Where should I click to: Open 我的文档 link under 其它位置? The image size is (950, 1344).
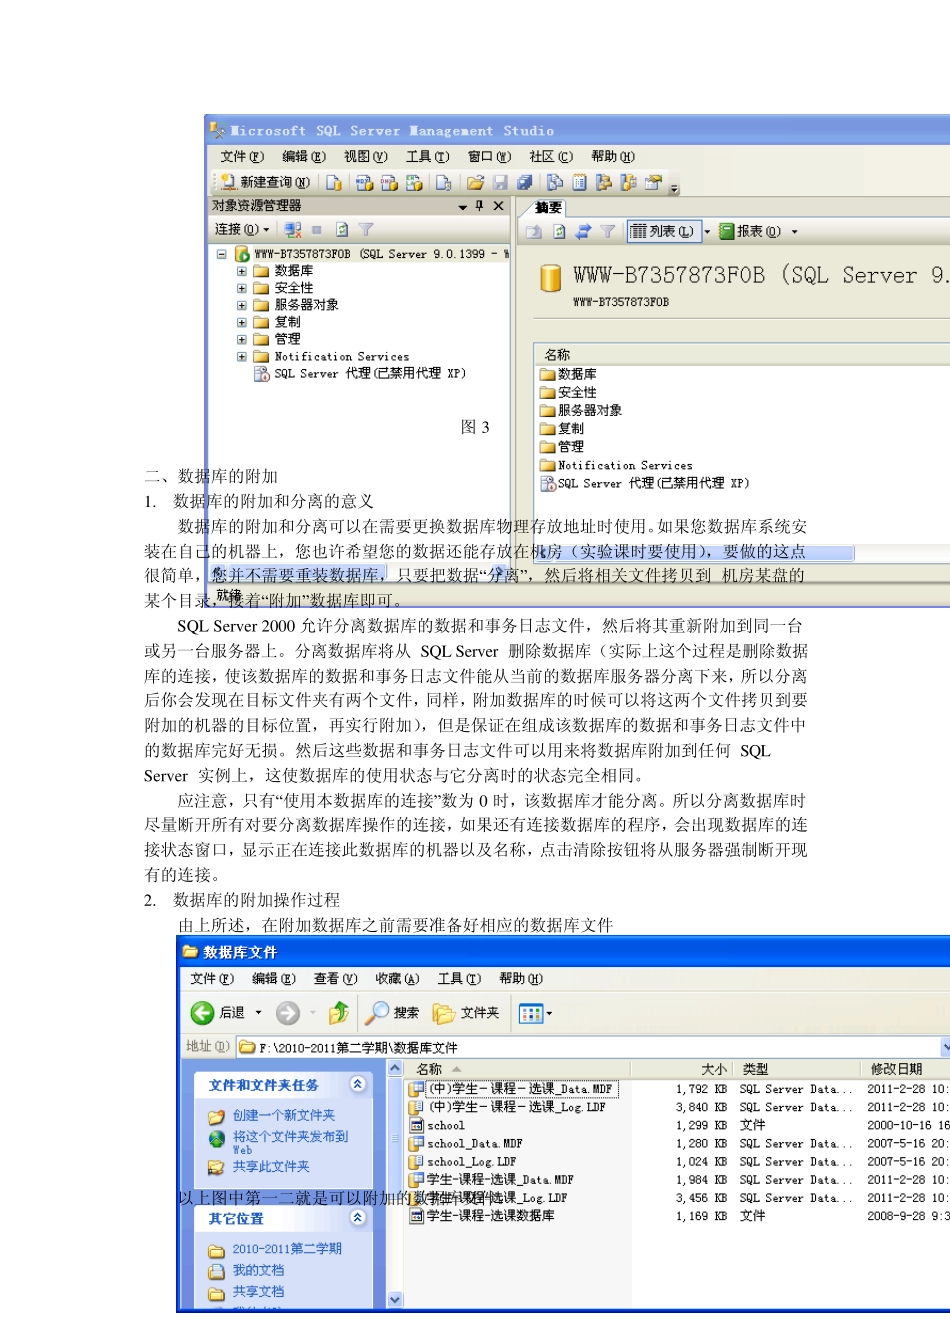pos(258,1270)
